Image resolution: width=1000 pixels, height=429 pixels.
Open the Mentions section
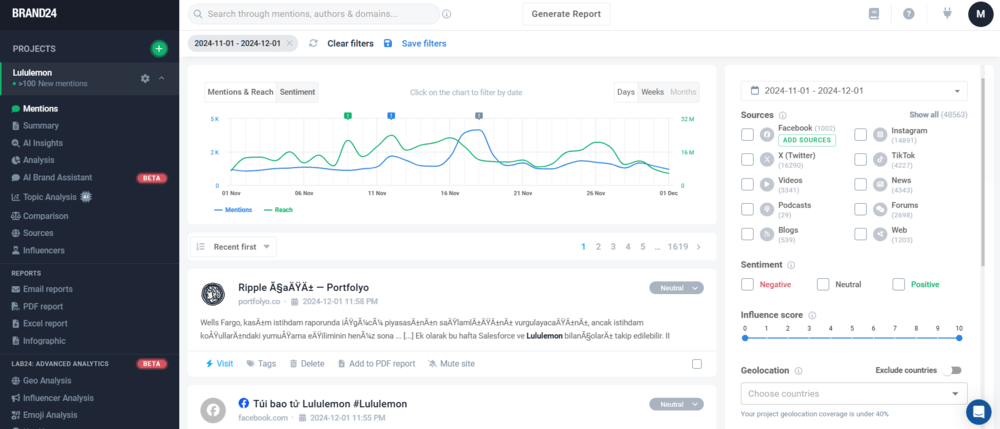[x=40, y=108]
